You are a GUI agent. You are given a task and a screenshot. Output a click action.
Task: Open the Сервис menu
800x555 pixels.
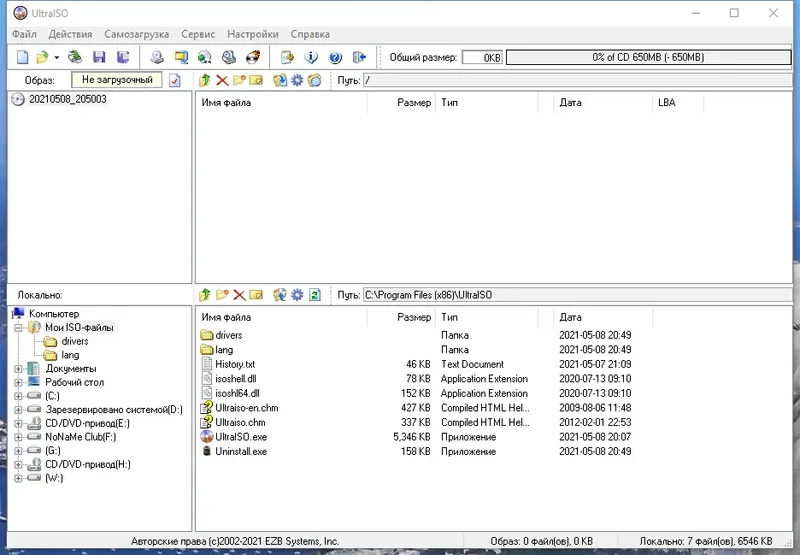click(198, 34)
